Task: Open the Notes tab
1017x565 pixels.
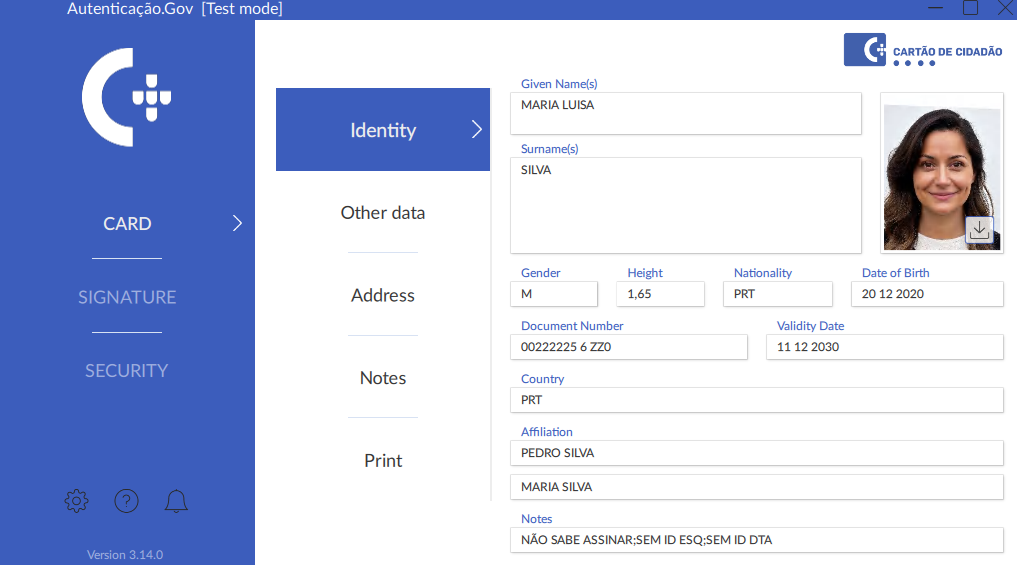Action: point(382,378)
